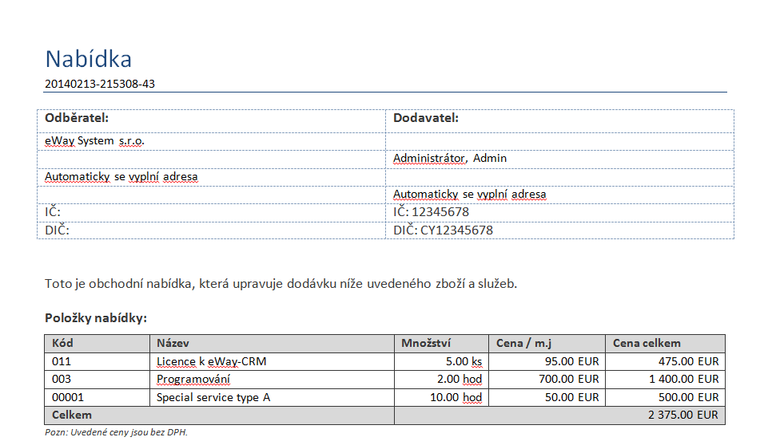This screenshot has width=768, height=441.
Task: Select the offer number 20140213-215308-43
Action: pos(100,84)
